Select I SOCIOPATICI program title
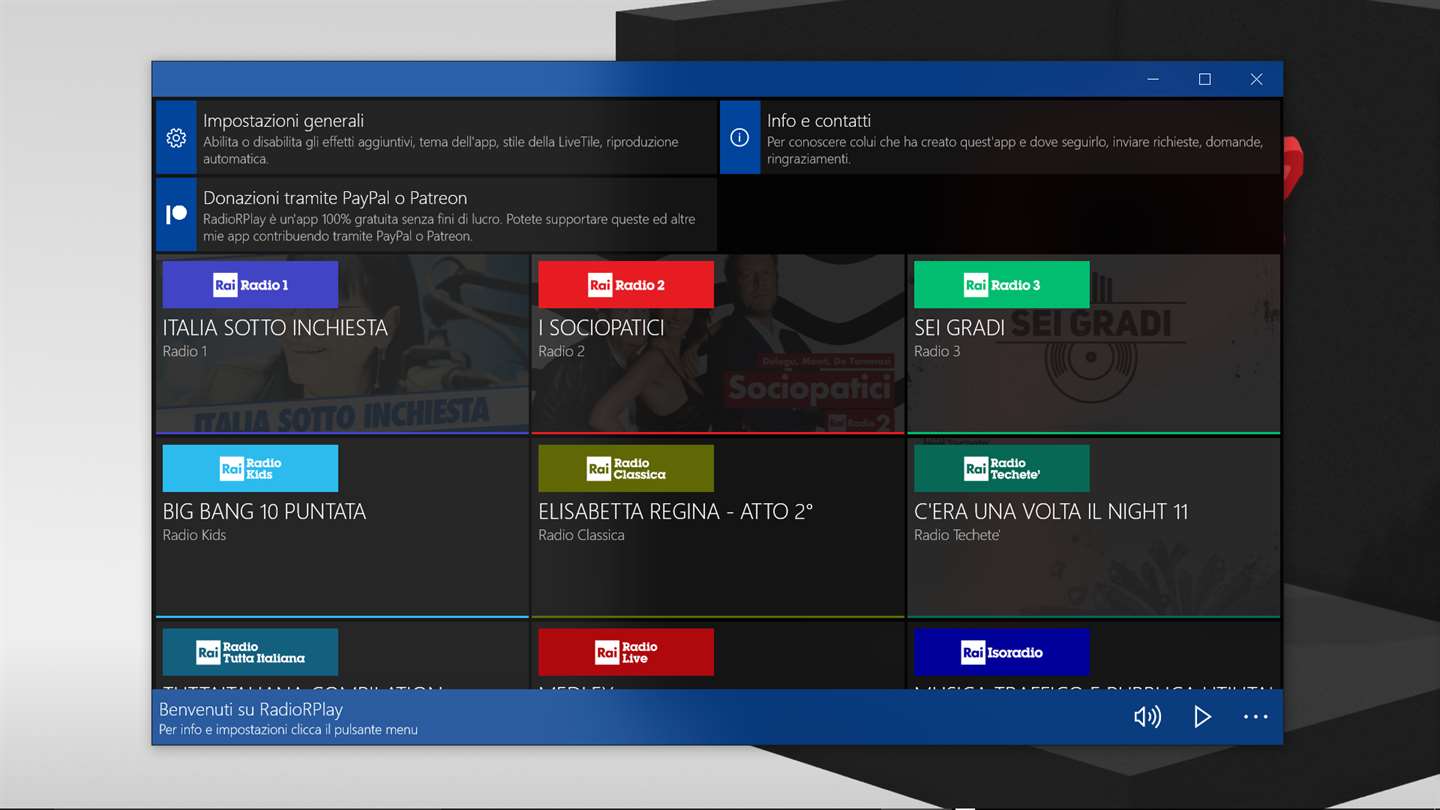Viewport: 1440px width, 810px height. pos(601,328)
